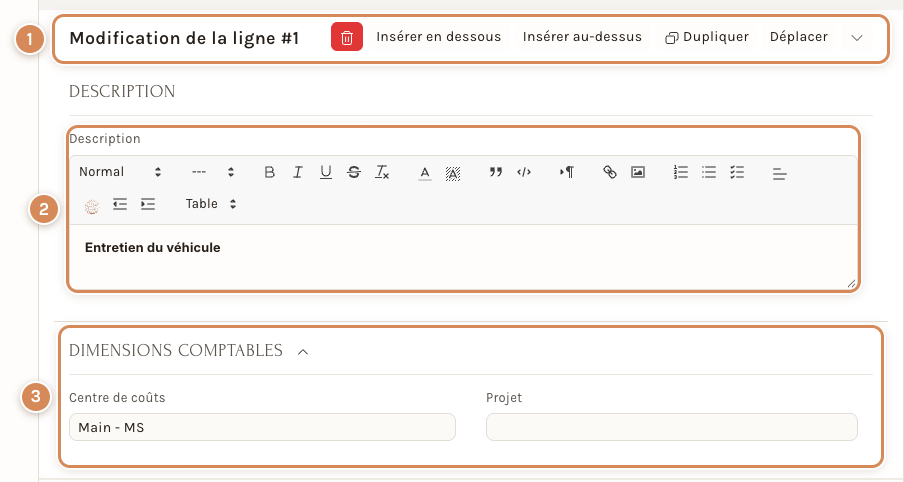Open text alignment options
The width and height of the screenshot is (904, 482).
[x=779, y=173]
